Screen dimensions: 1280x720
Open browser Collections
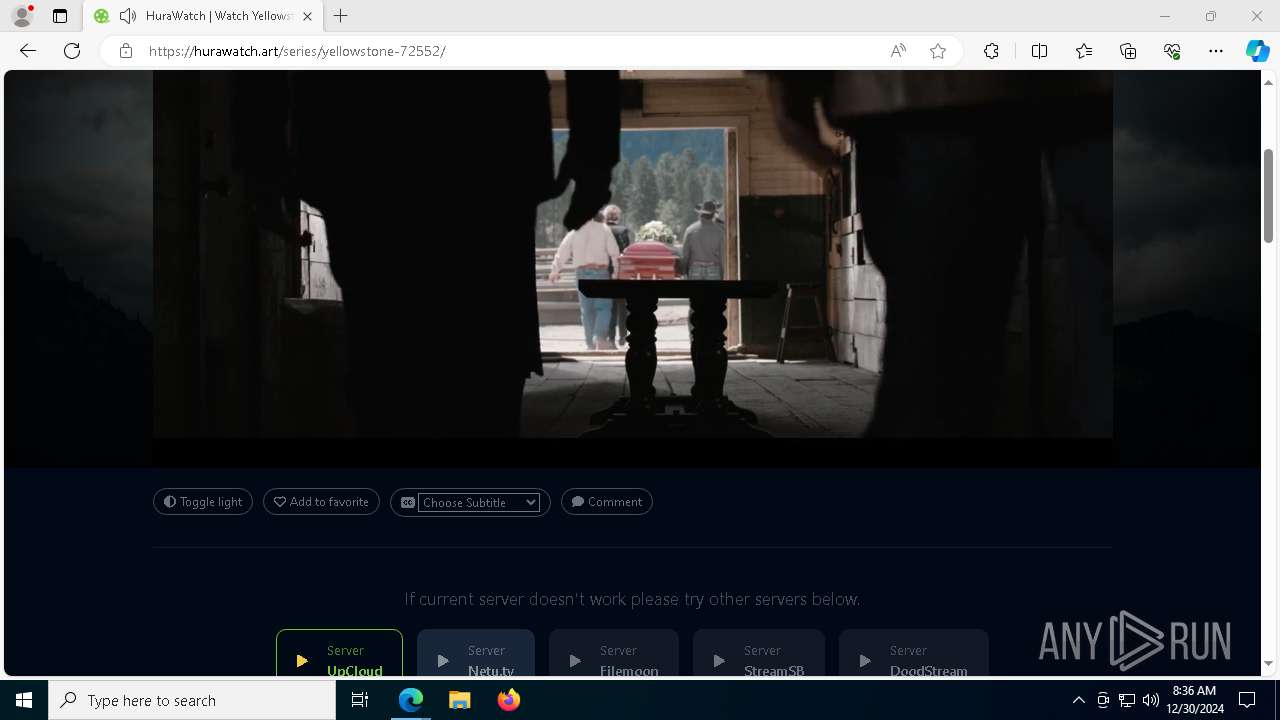(x=1128, y=51)
